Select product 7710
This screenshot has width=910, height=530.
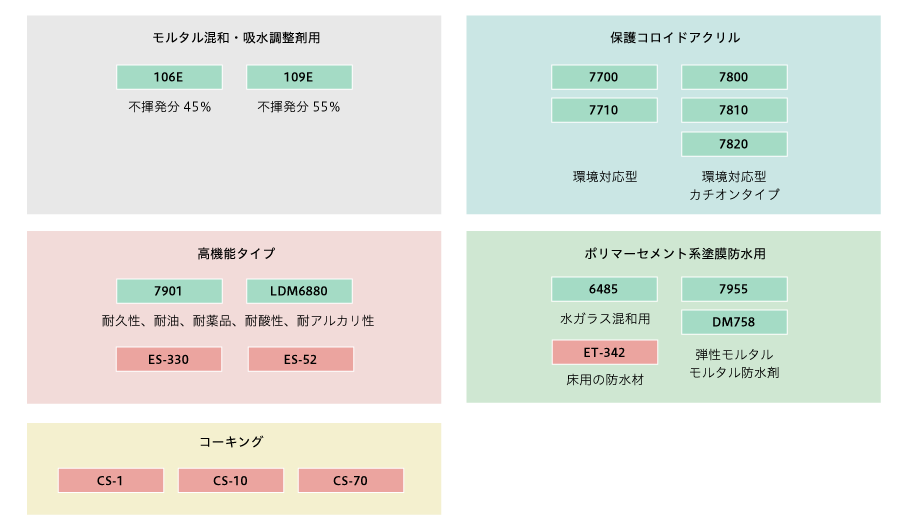604,110
